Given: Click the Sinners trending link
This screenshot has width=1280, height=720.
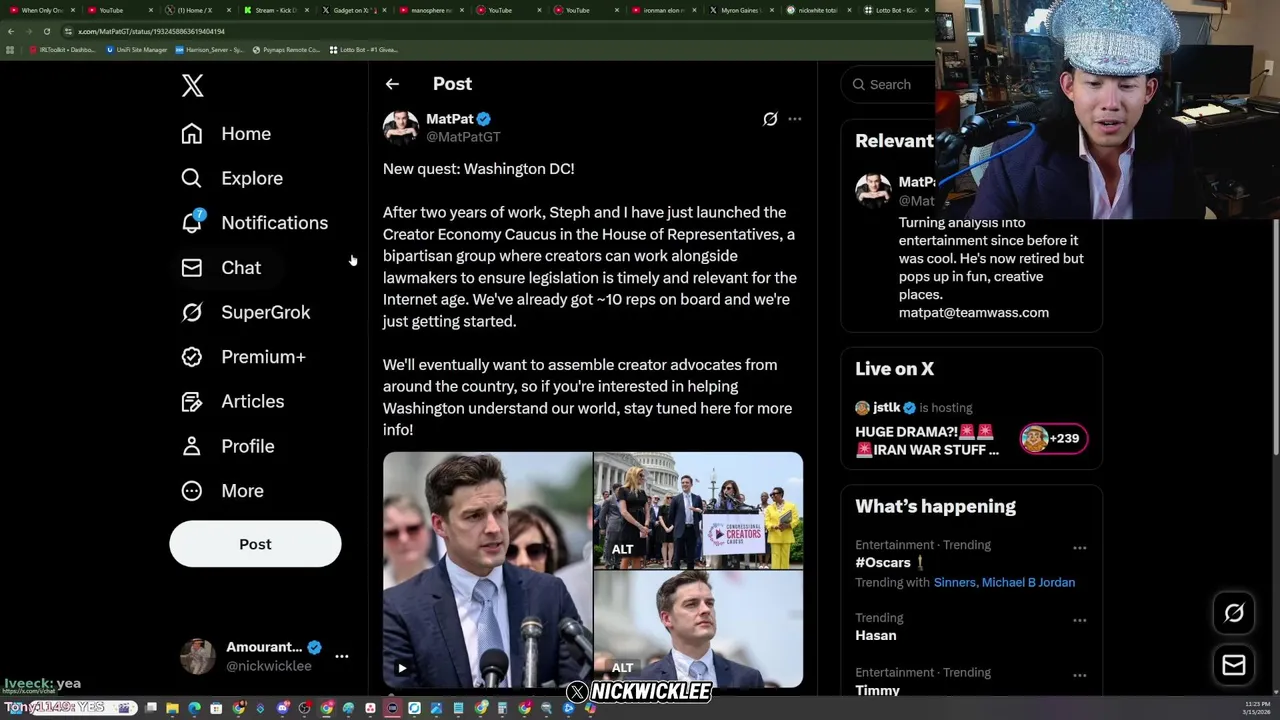Looking at the screenshot, I should [954, 582].
